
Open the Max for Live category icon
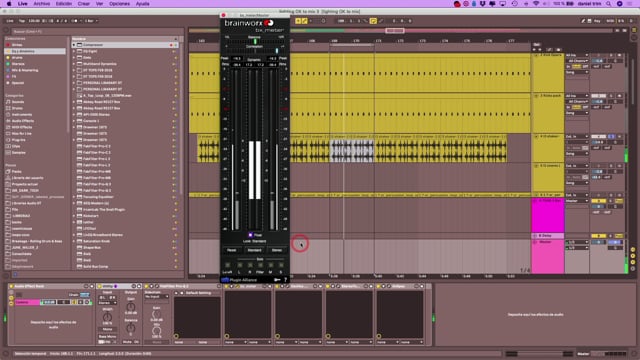coord(8,133)
